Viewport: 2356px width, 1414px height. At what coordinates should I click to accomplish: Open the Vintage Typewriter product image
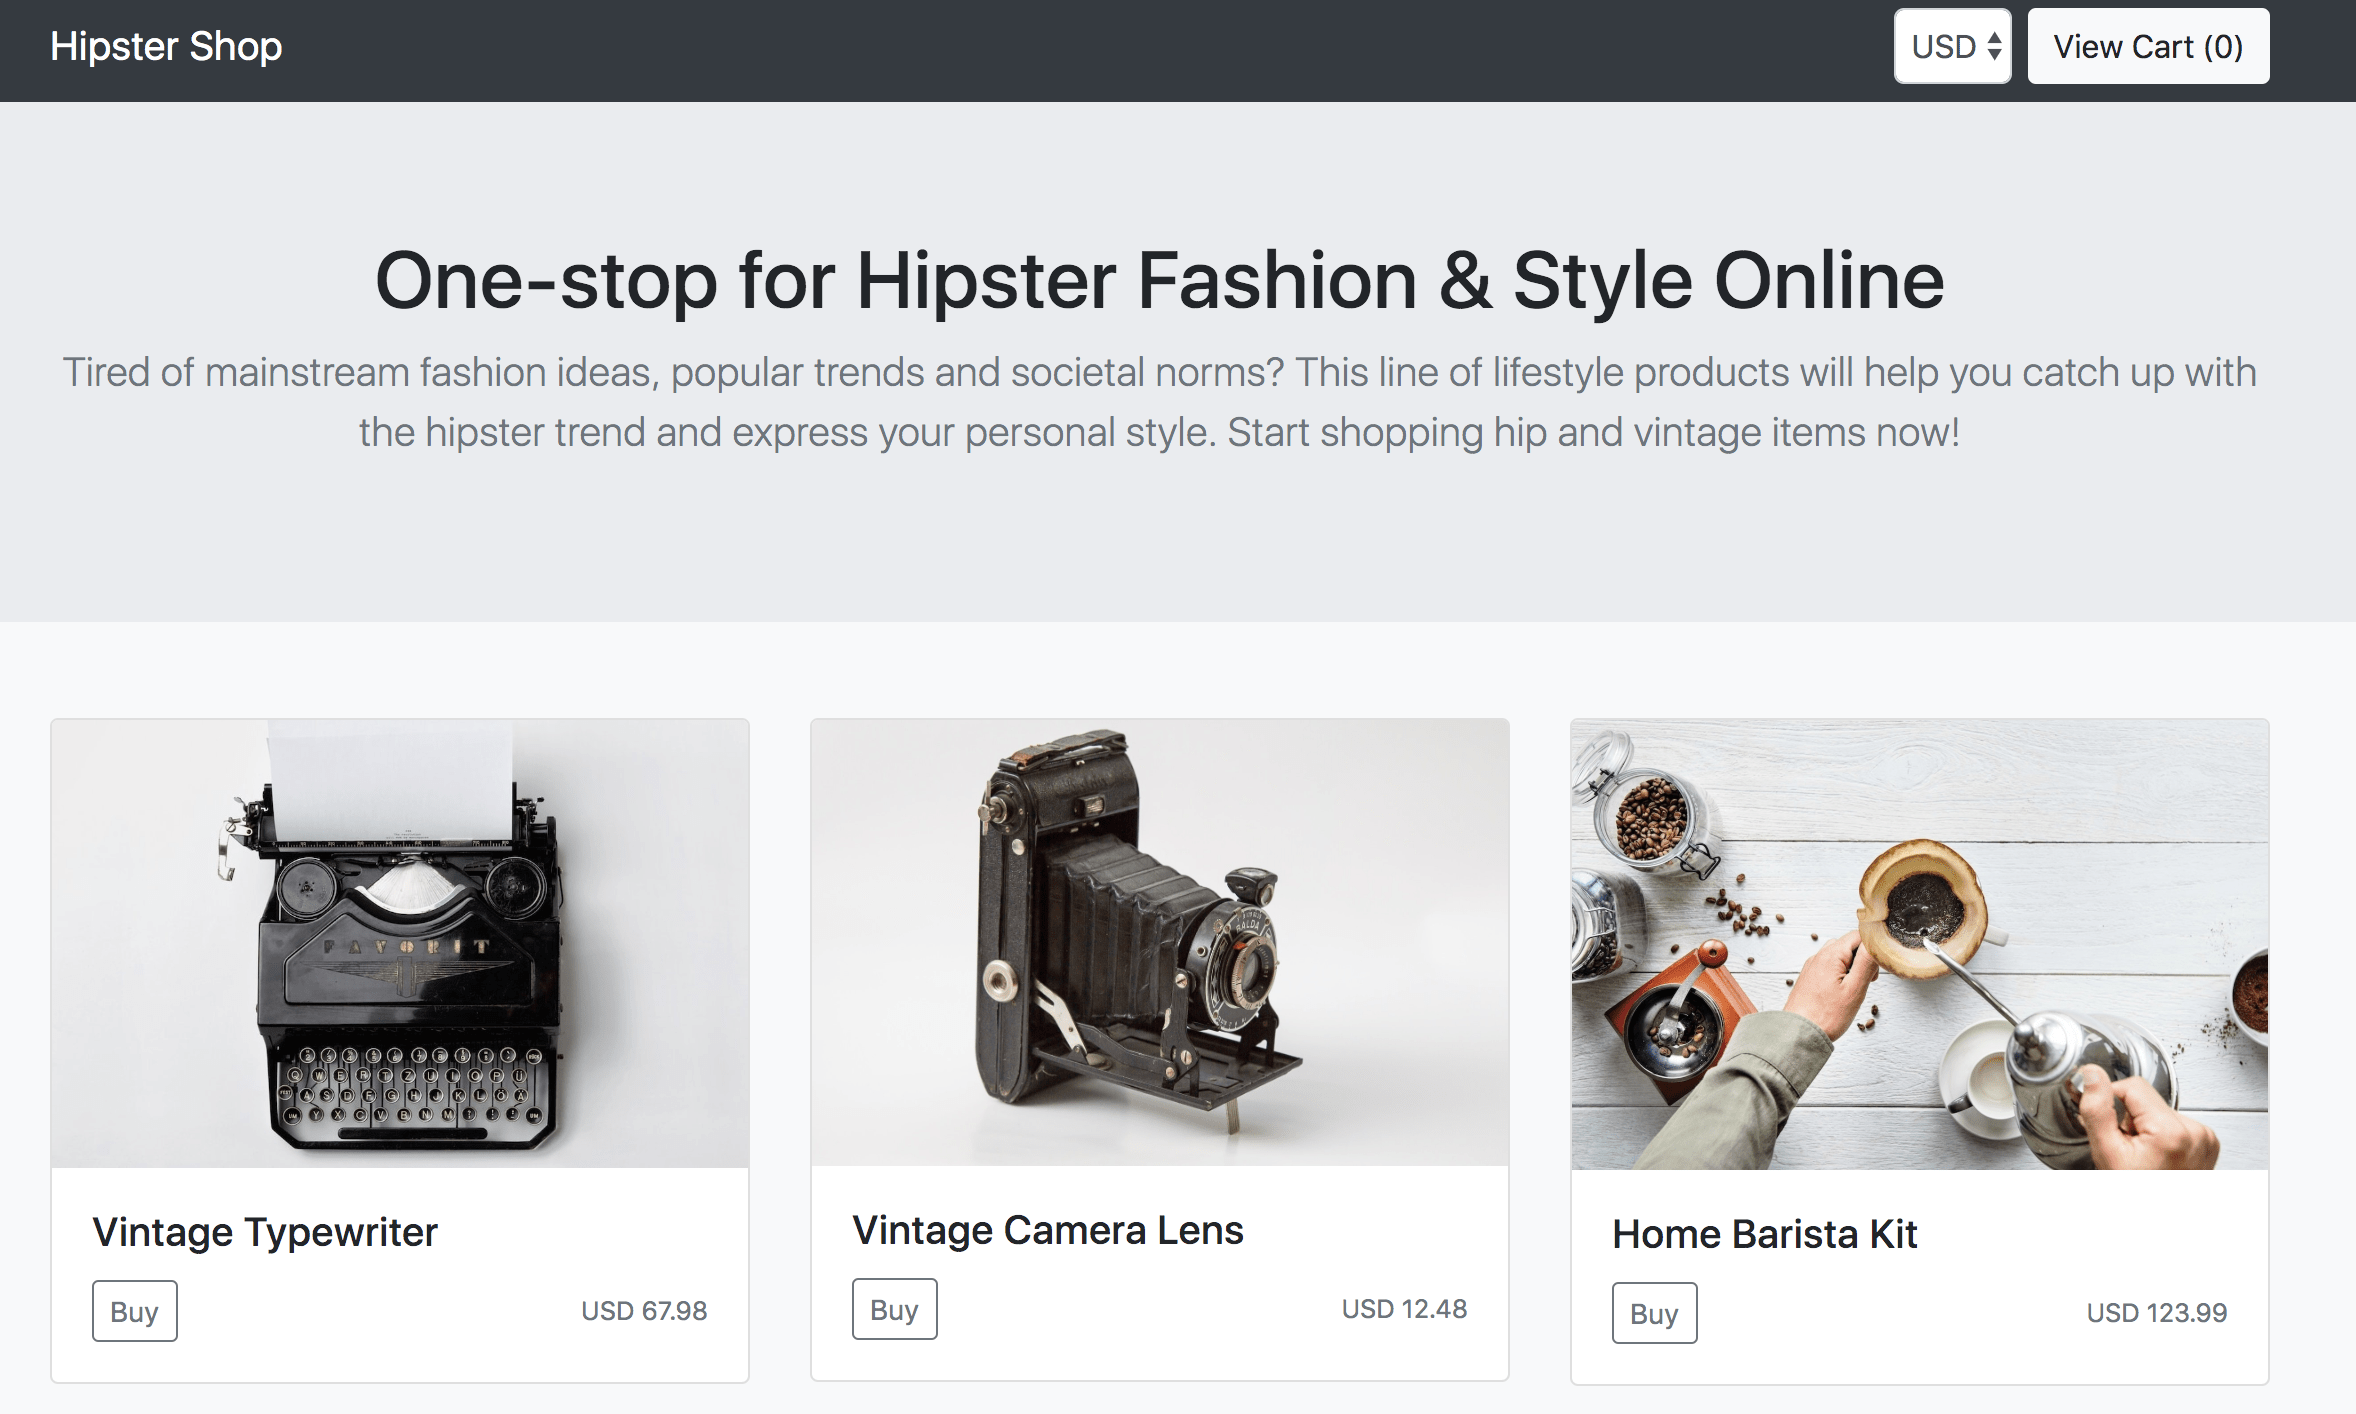(x=400, y=943)
